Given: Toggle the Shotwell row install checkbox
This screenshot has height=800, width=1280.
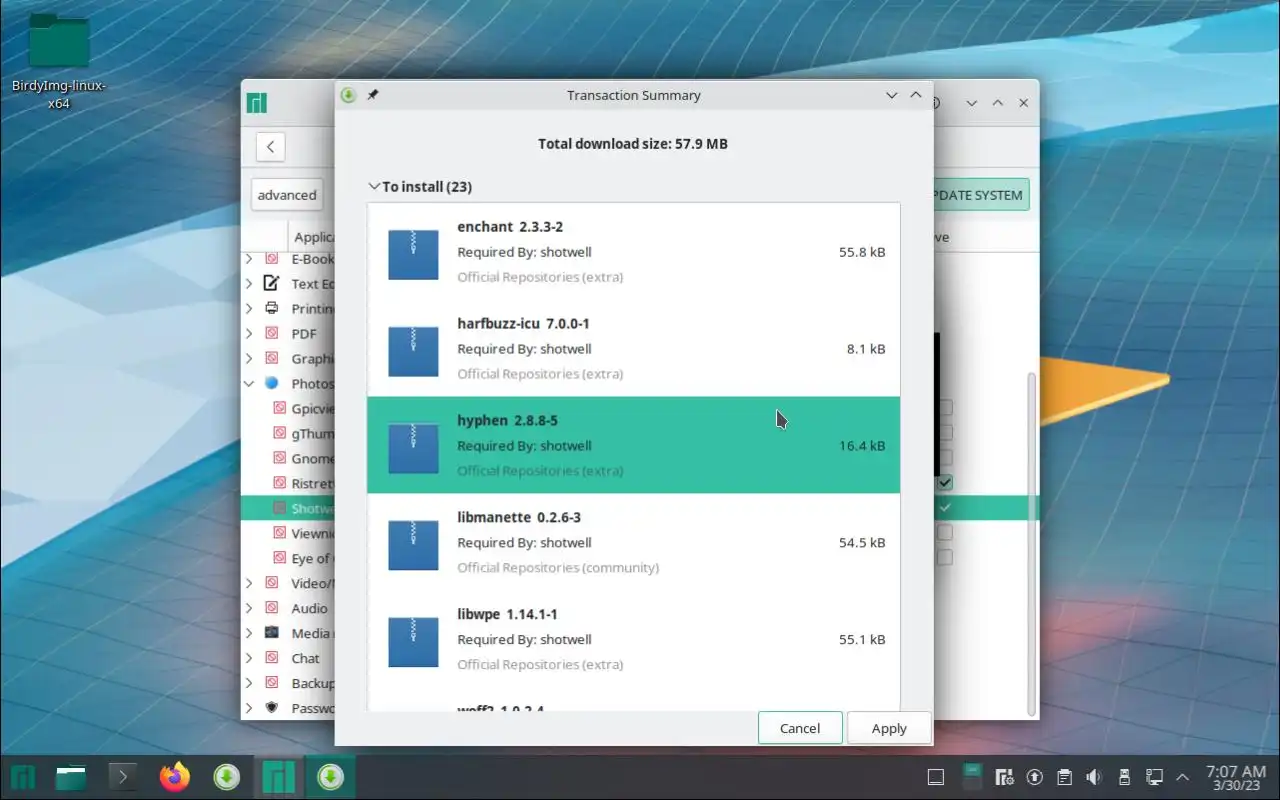Looking at the screenshot, I should point(945,508).
